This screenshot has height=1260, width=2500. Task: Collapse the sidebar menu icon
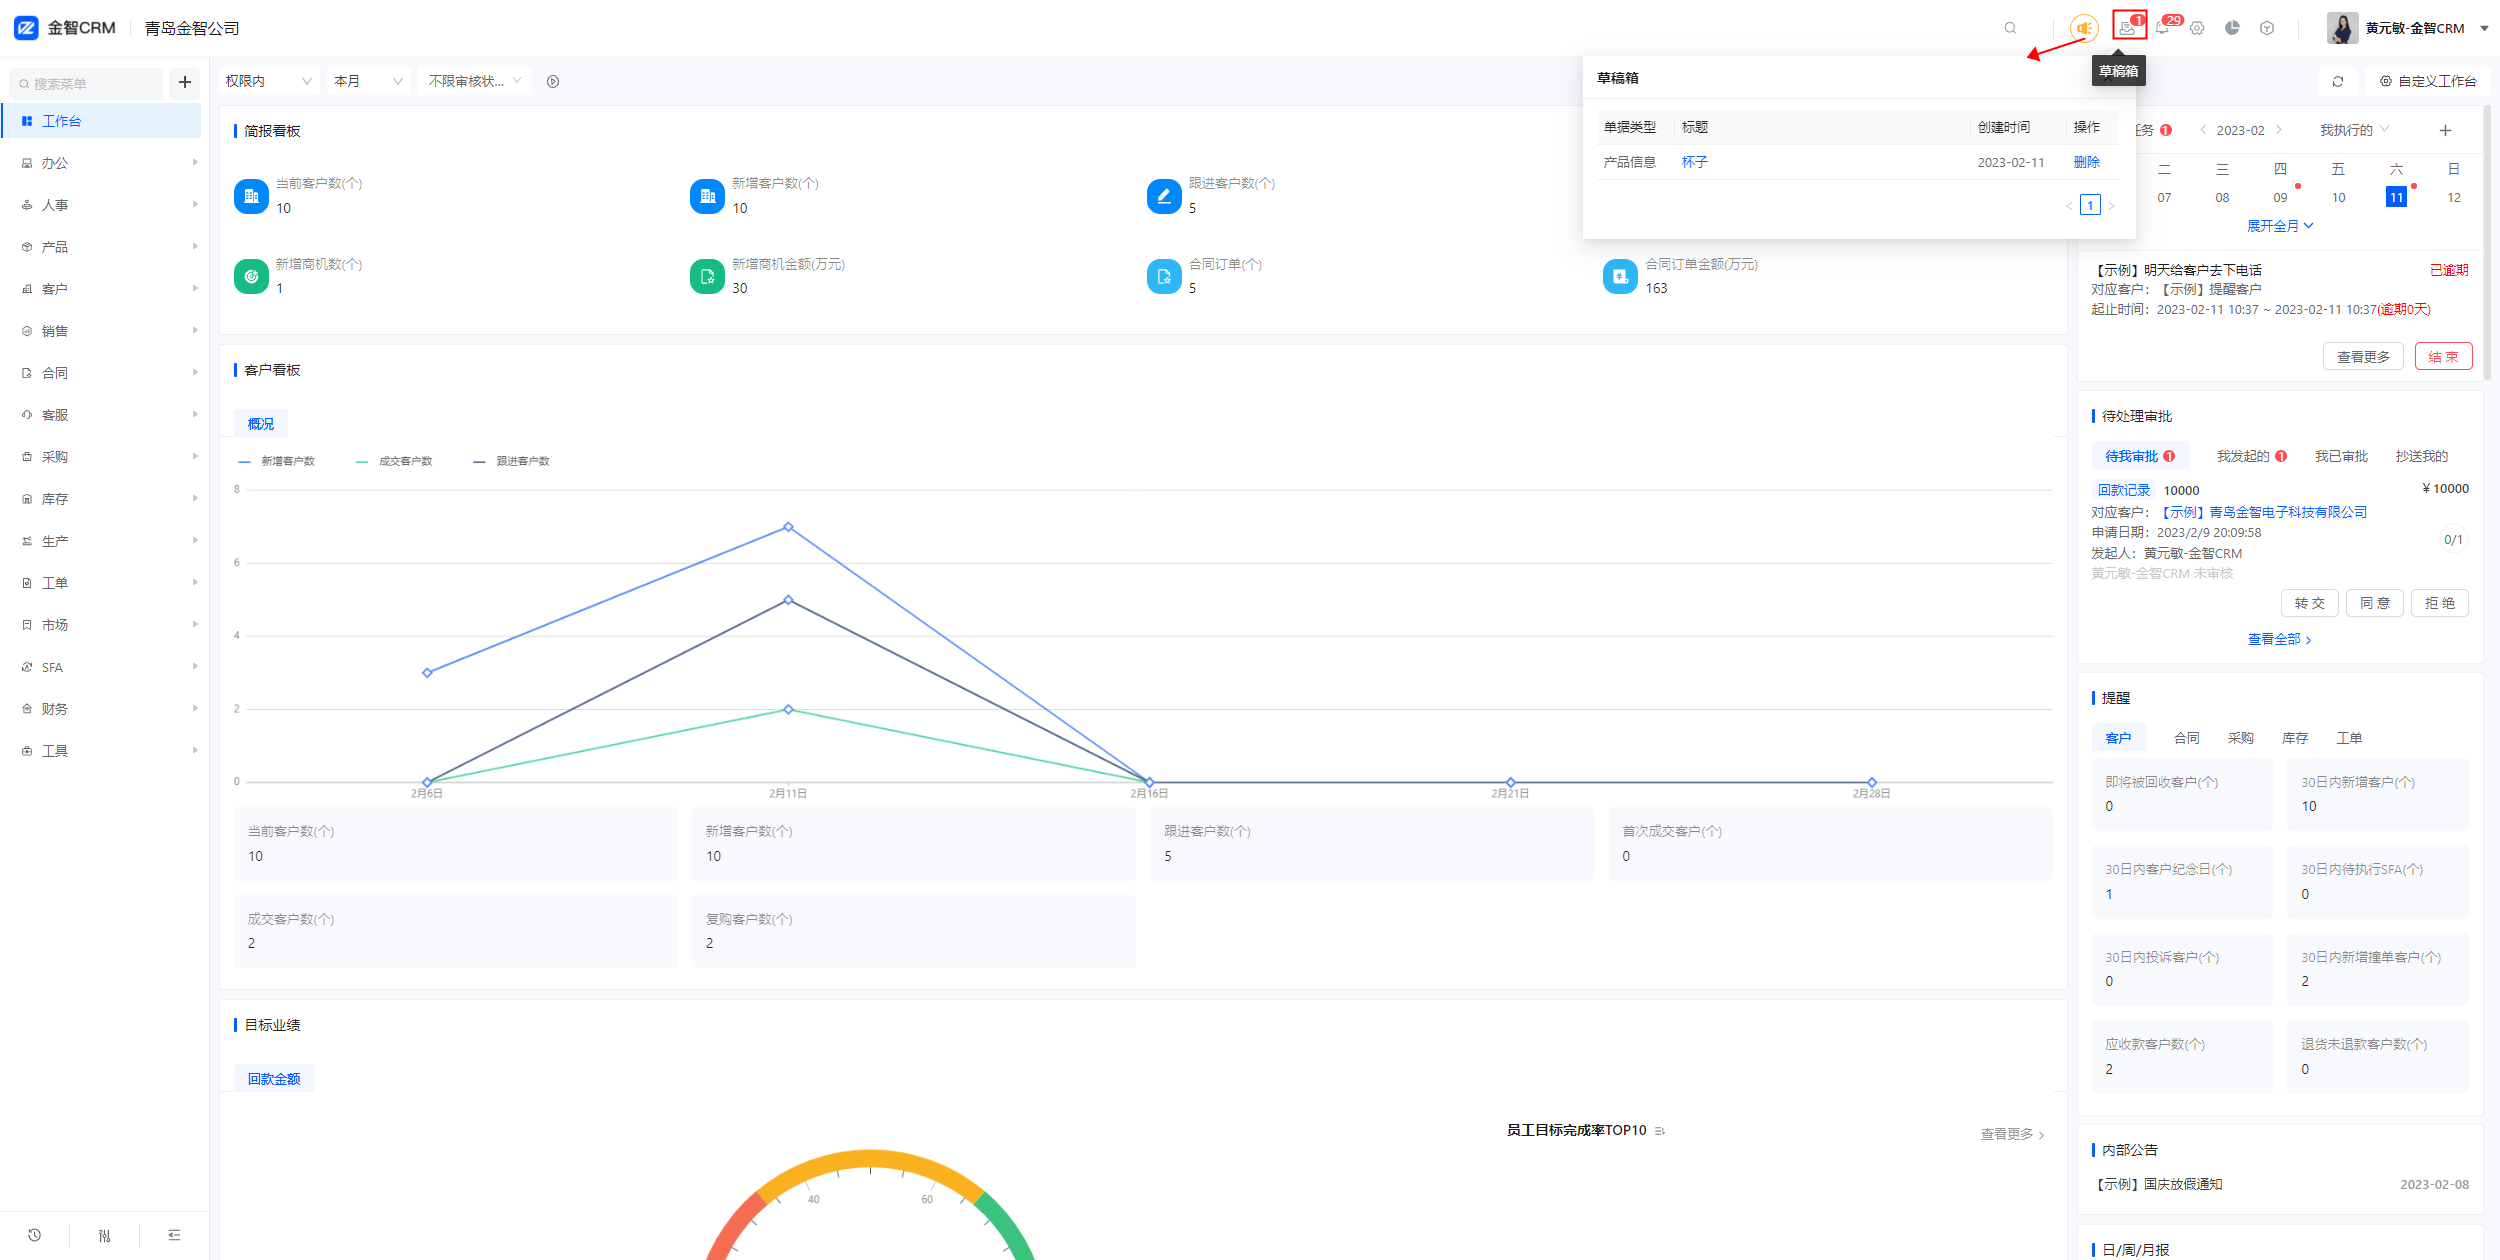[x=174, y=1235]
